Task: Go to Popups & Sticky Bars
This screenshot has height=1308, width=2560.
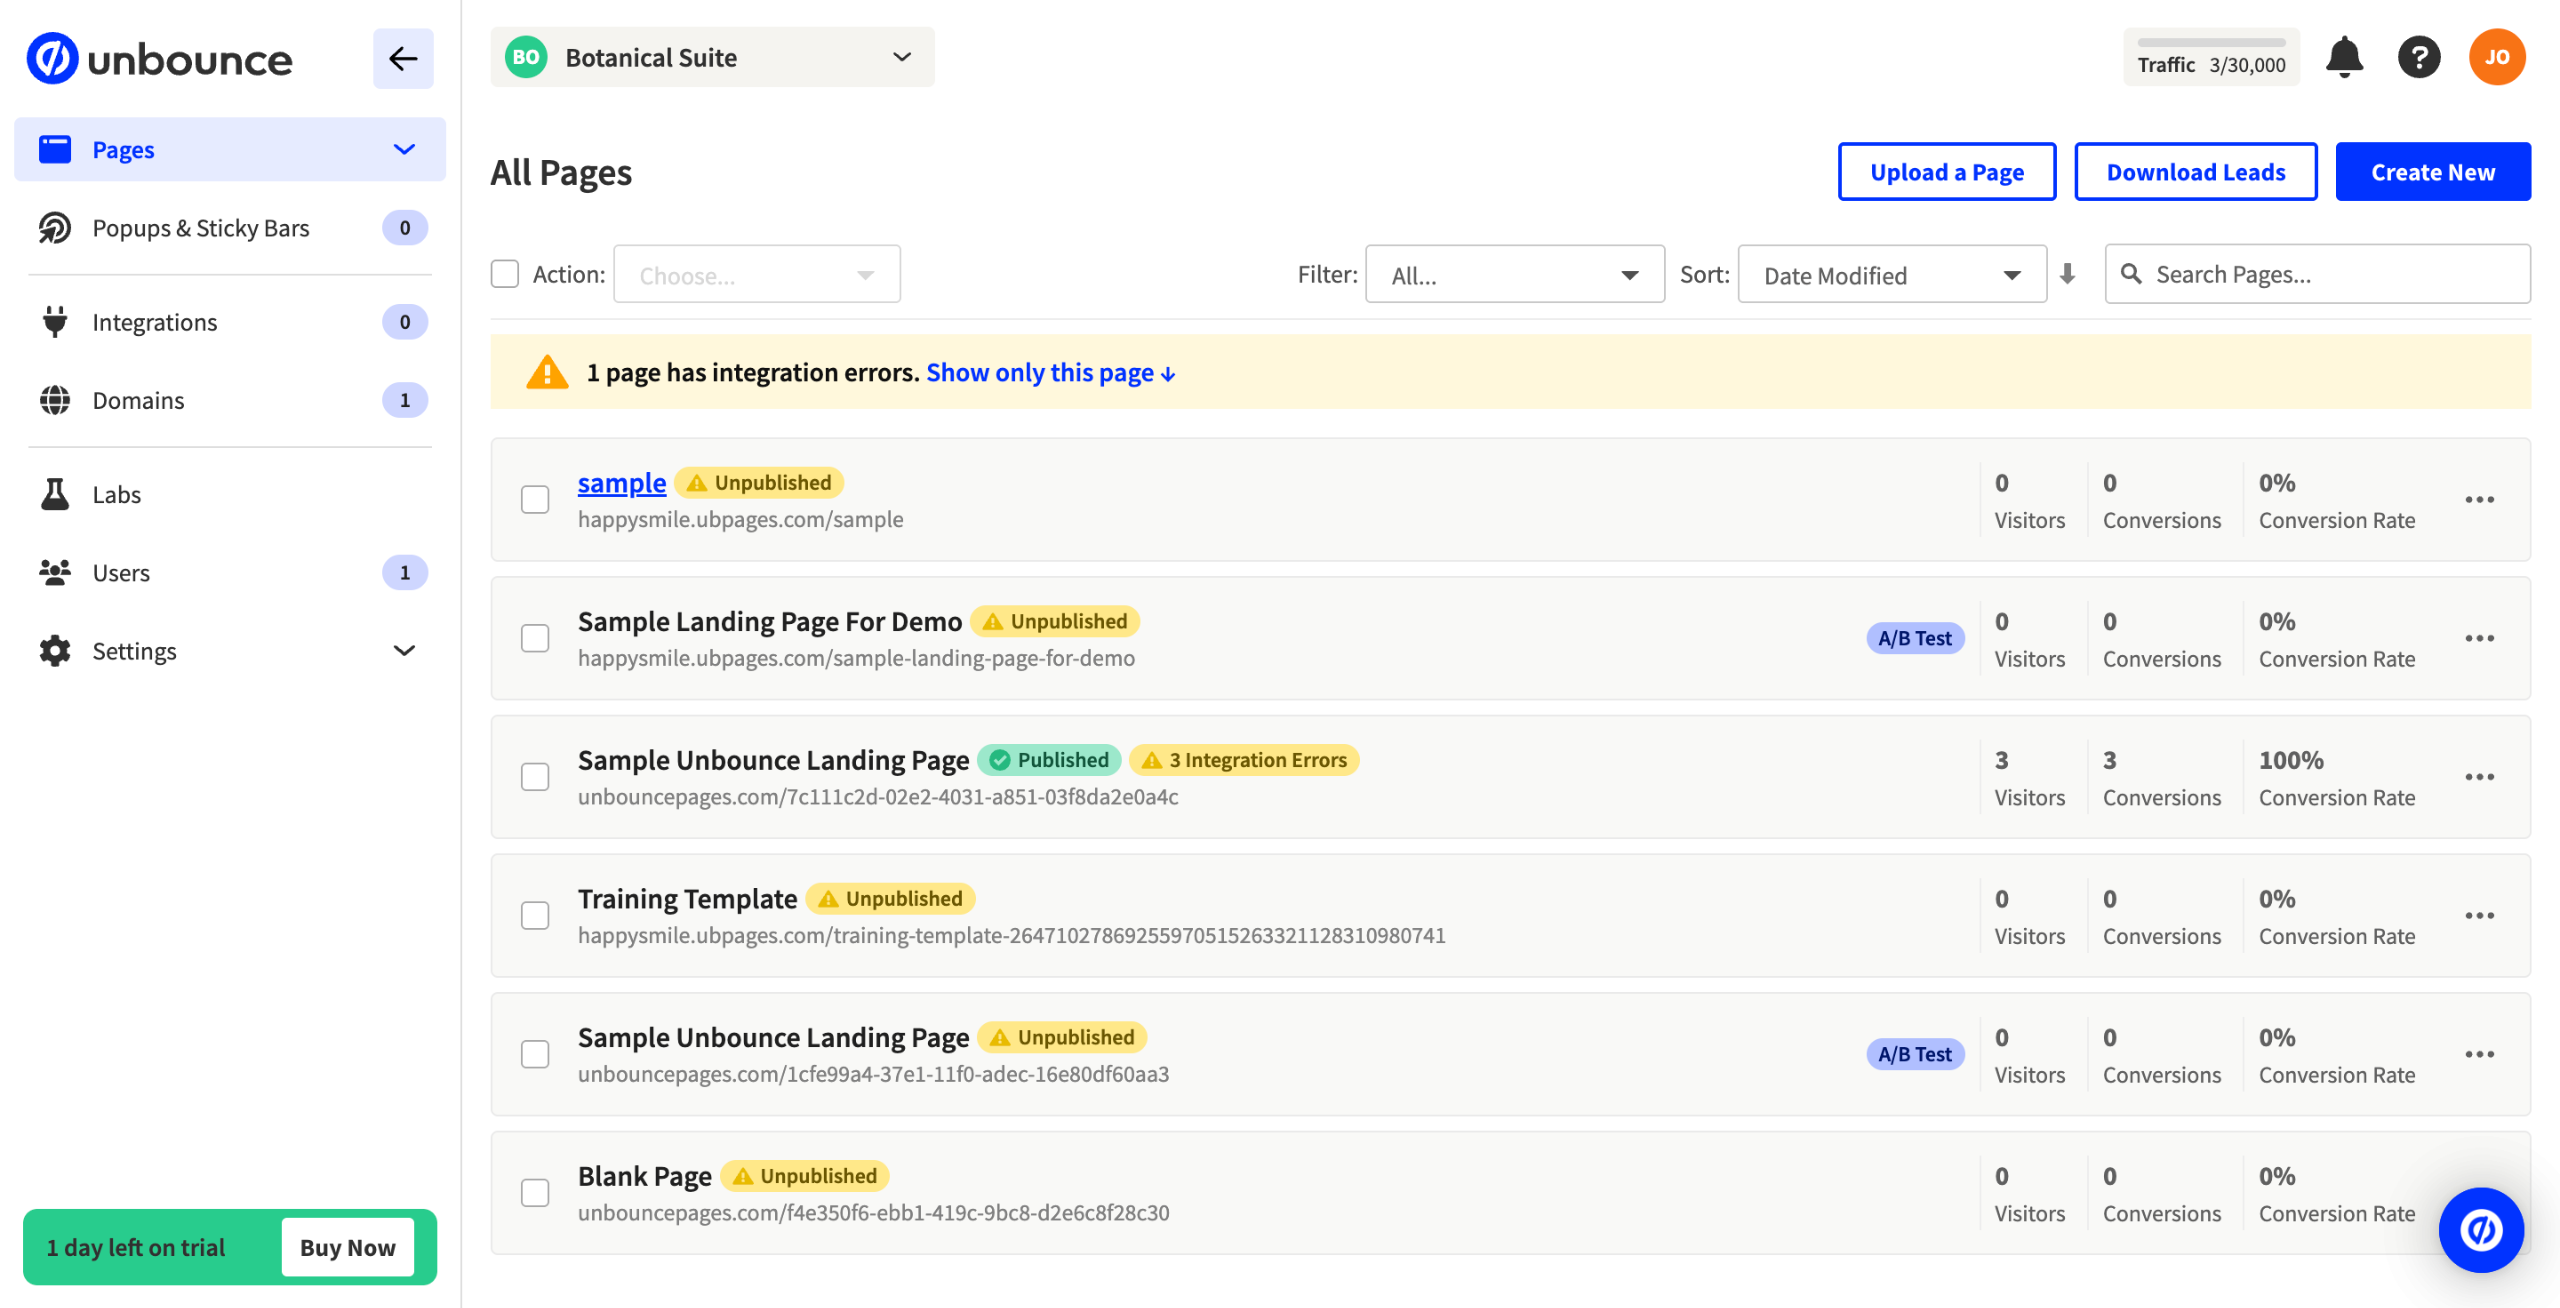Action: click(x=200, y=228)
